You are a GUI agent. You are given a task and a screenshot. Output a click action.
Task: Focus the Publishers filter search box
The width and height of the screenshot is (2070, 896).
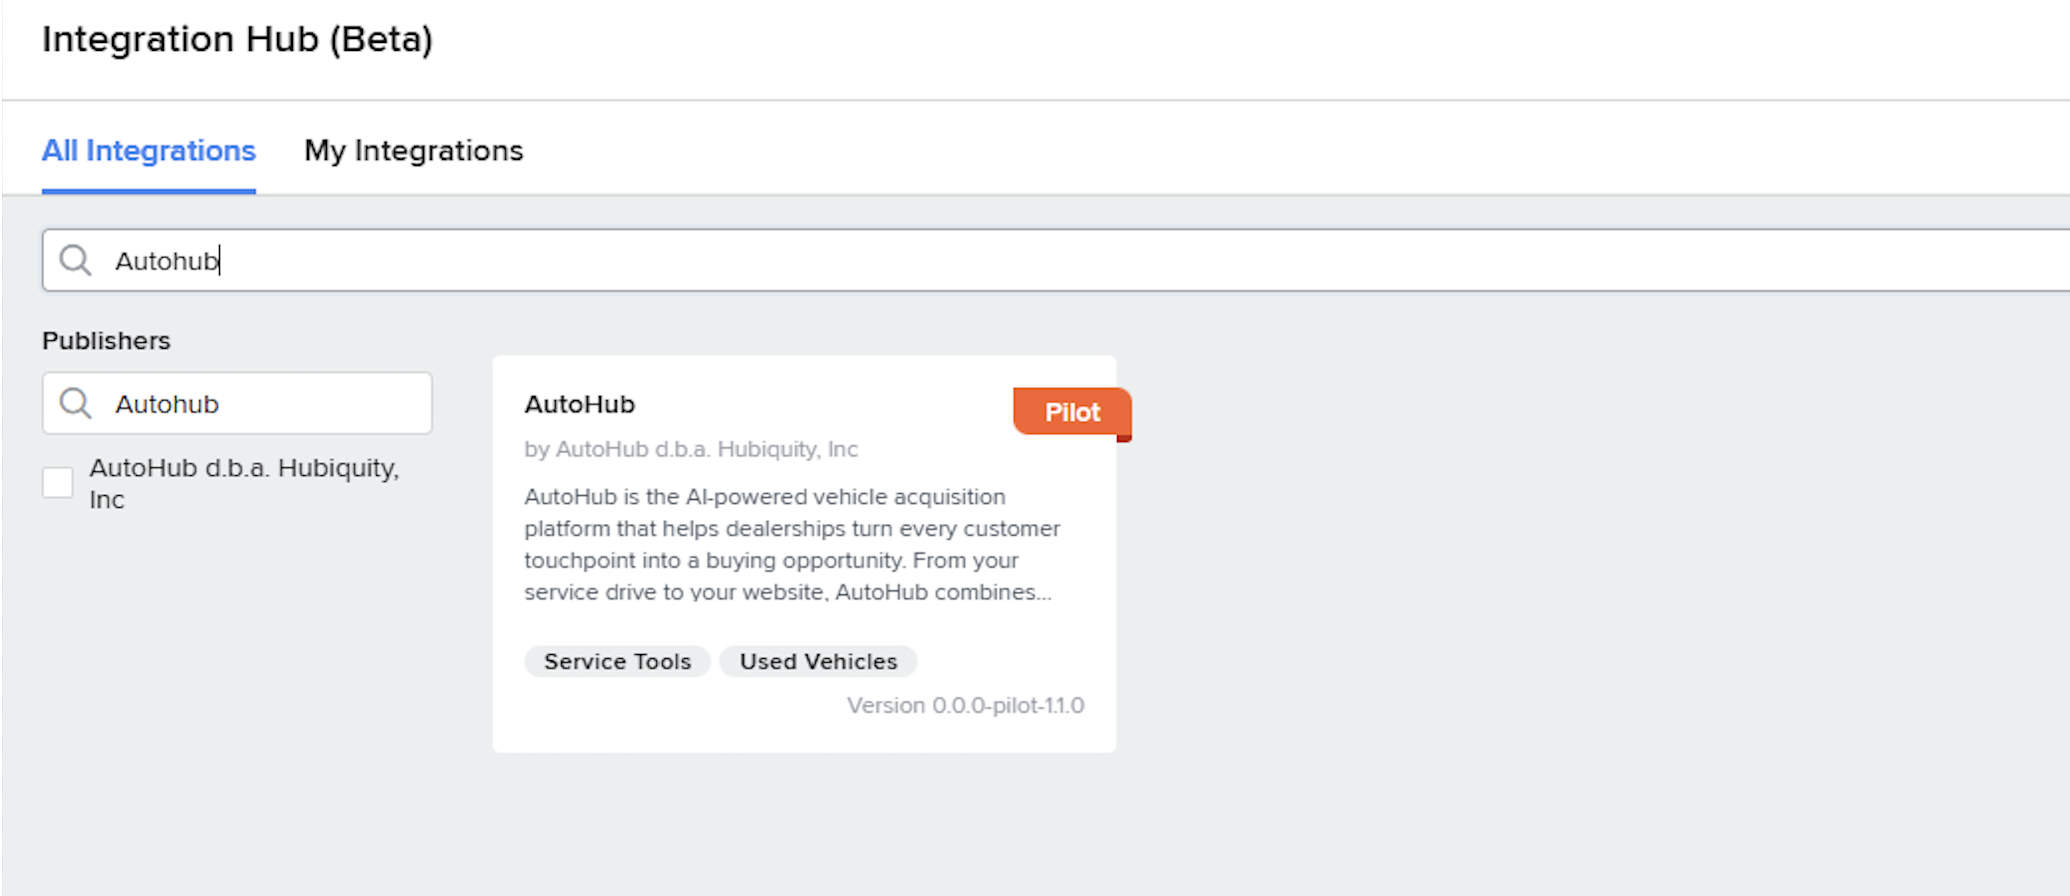(237, 403)
